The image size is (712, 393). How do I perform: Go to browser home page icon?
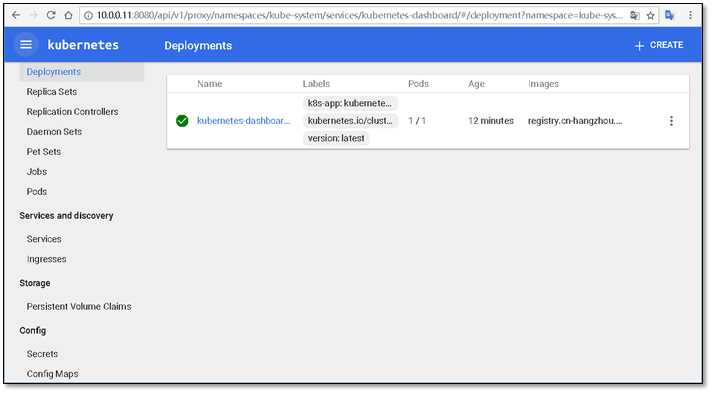tap(68, 15)
